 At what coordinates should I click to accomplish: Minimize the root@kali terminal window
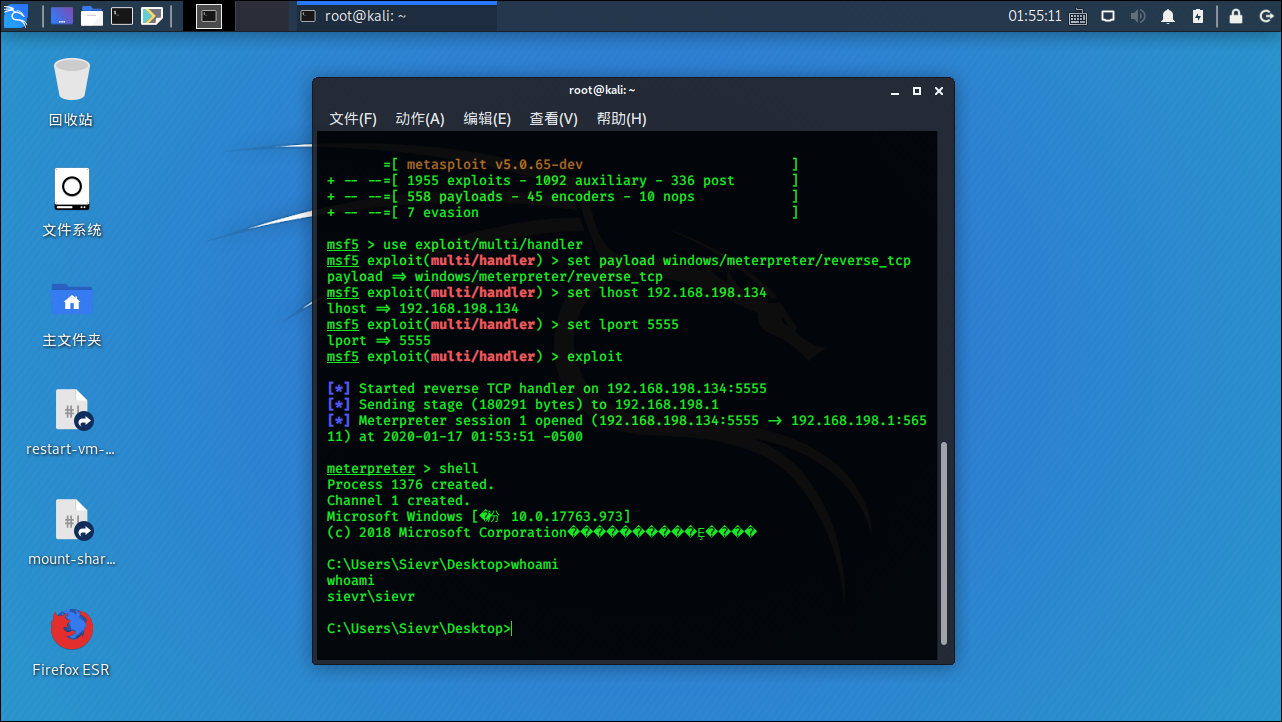[x=897, y=91]
